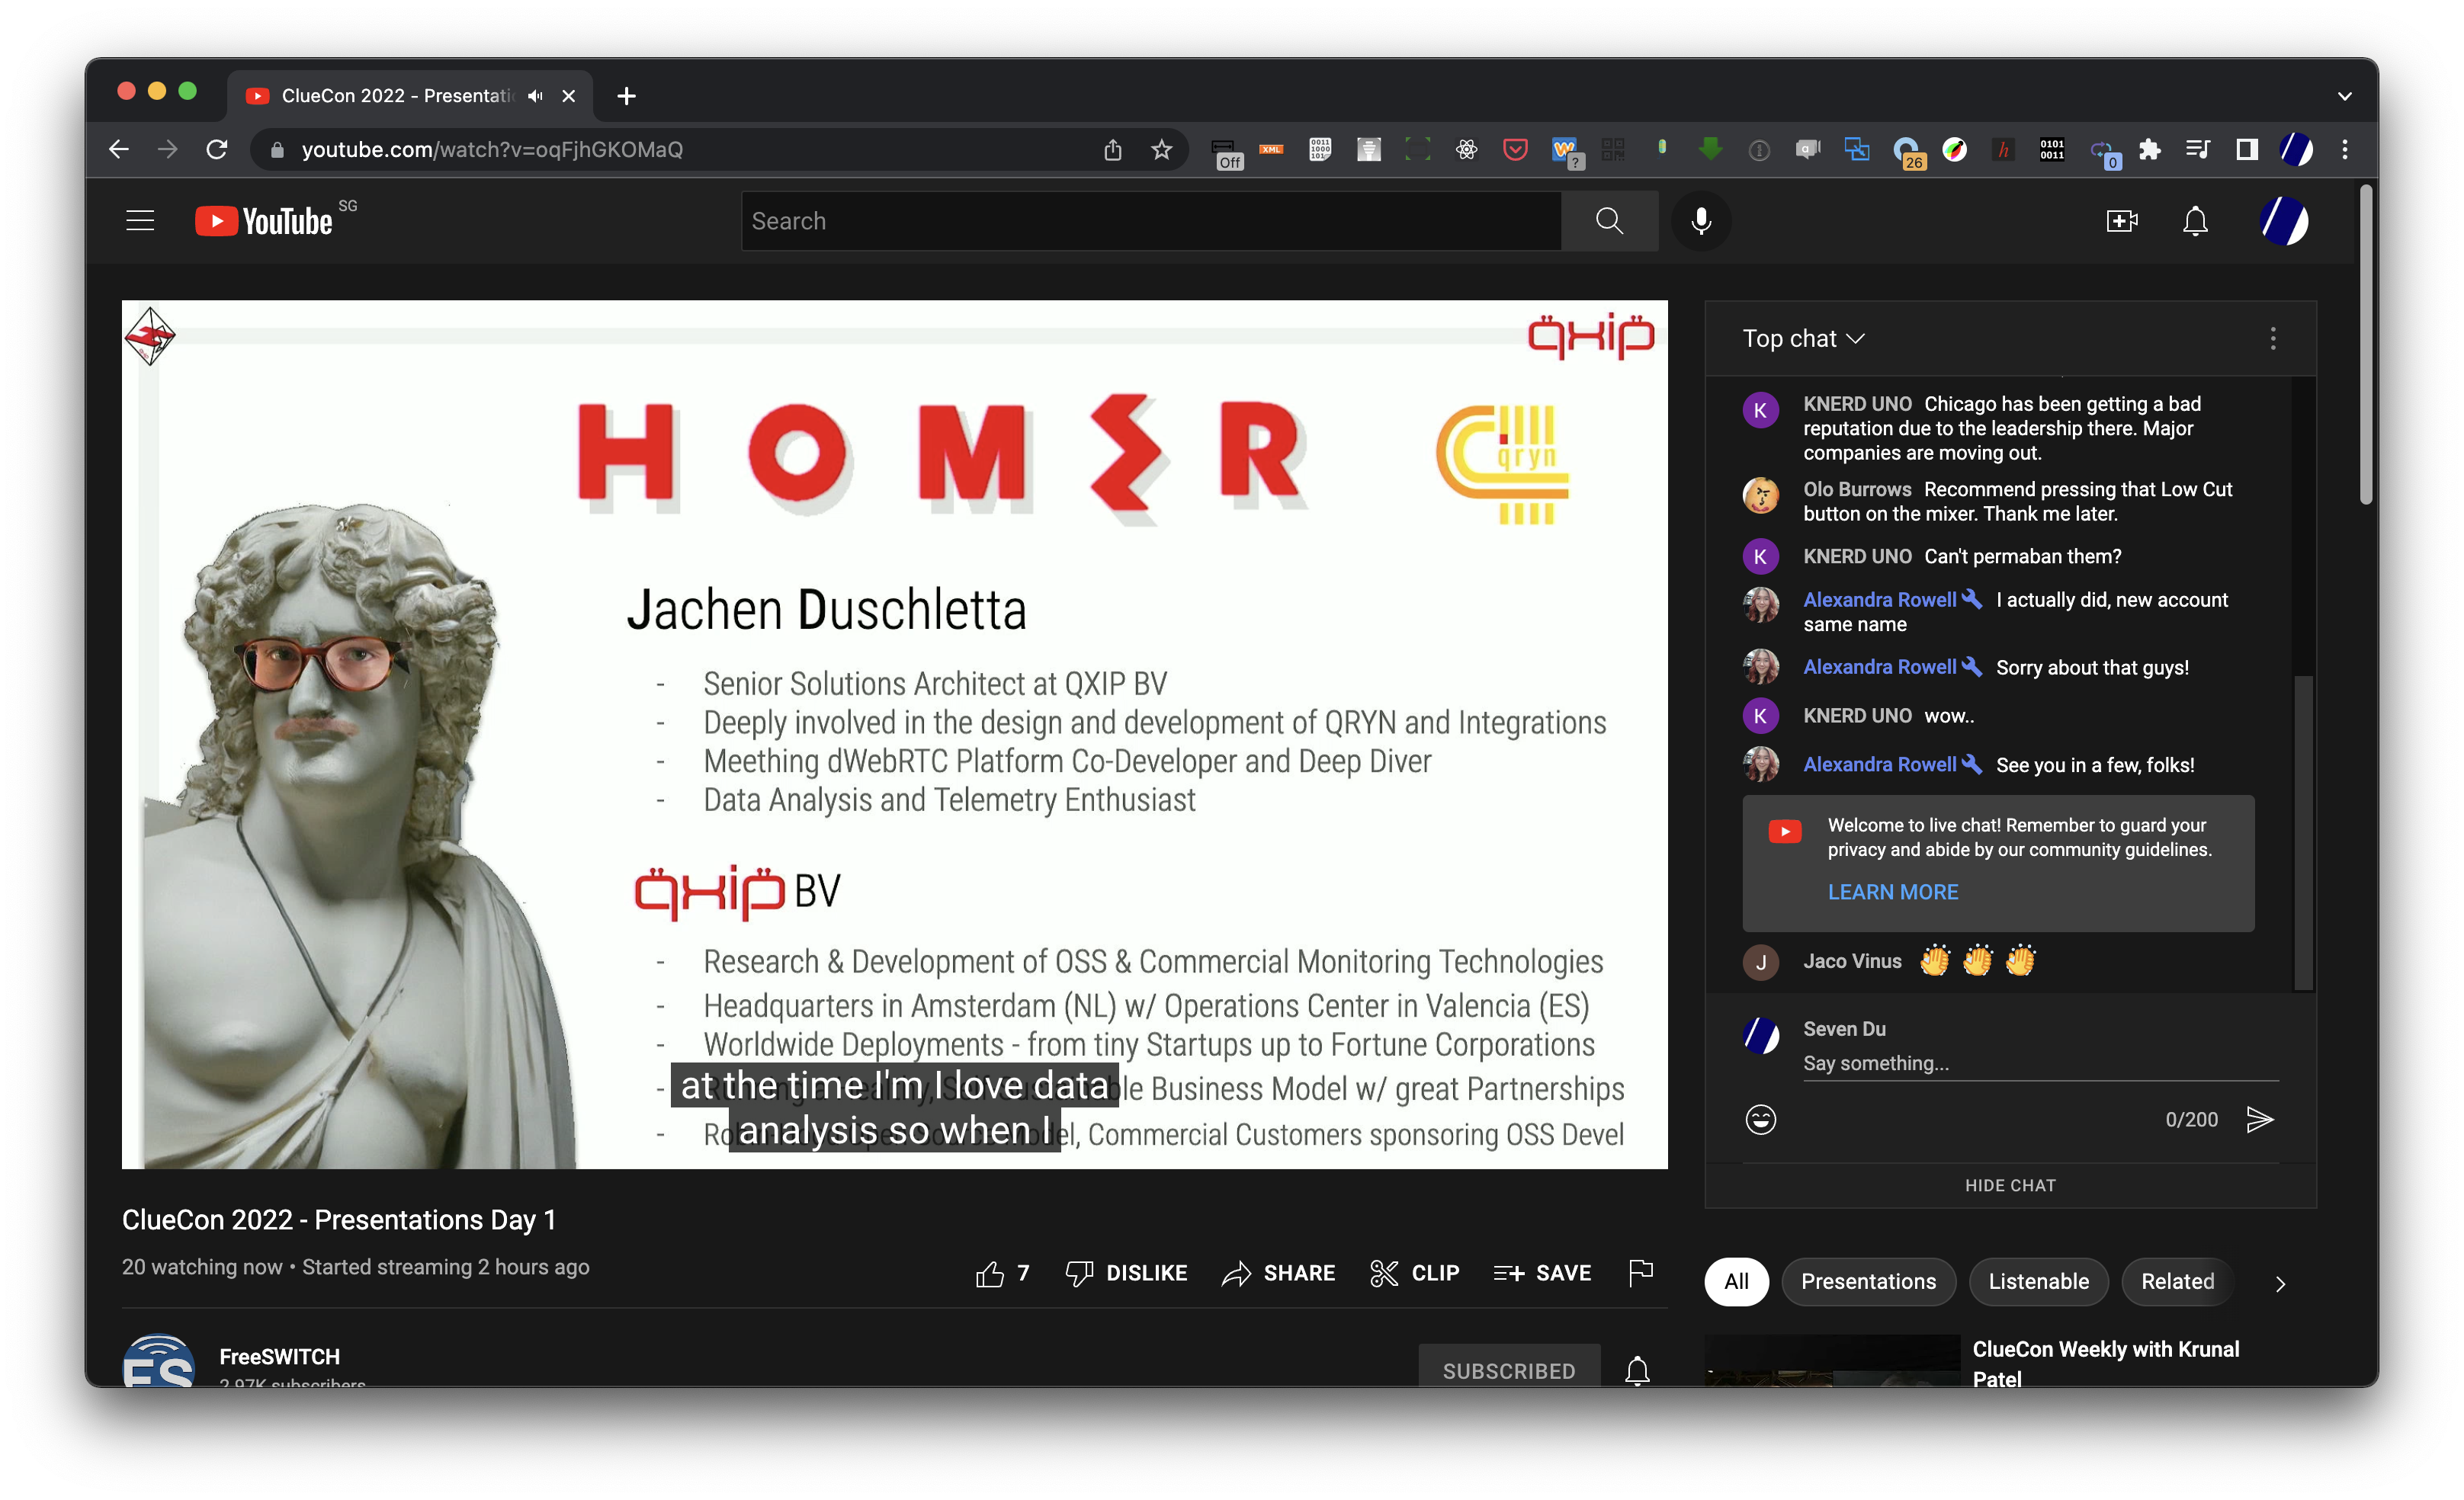Click the share page icon in address bar
The height and width of the screenshot is (1500, 2464).
1112,149
